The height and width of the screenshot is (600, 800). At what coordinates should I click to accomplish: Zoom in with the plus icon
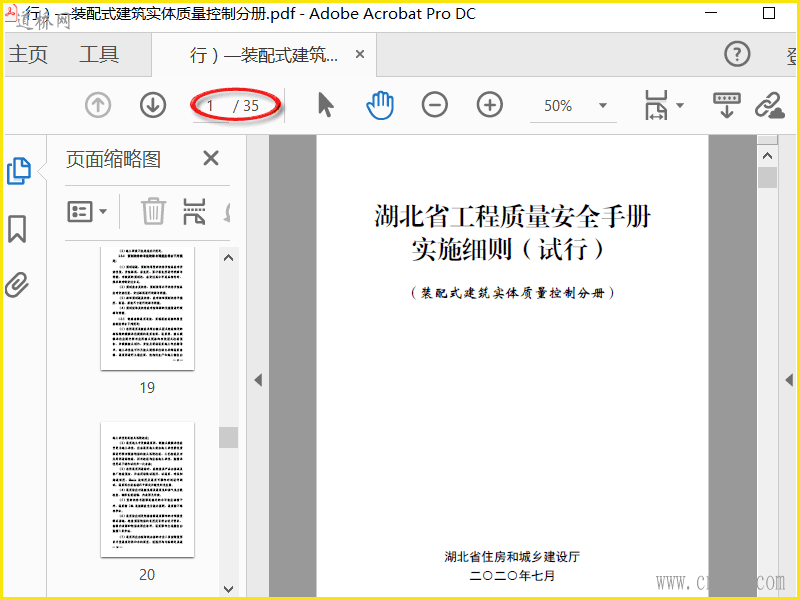tap(489, 105)
